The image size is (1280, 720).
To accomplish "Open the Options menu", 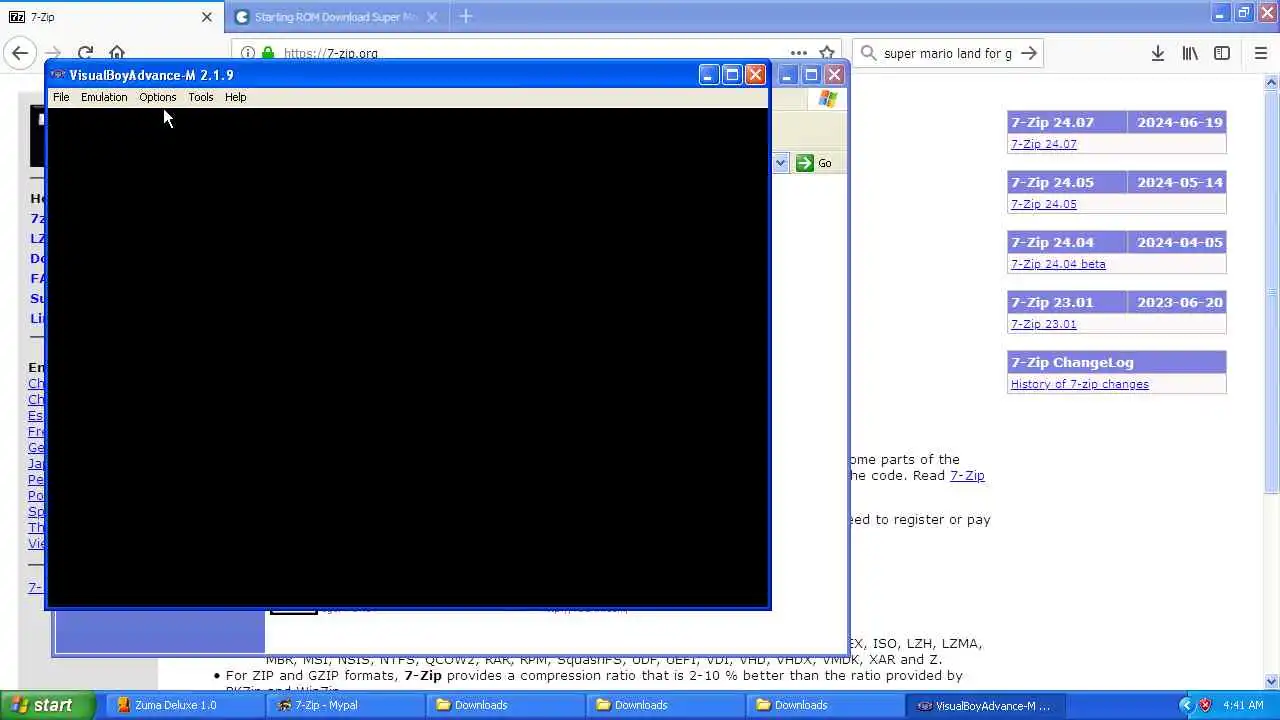I will click(x=157, y=97).
